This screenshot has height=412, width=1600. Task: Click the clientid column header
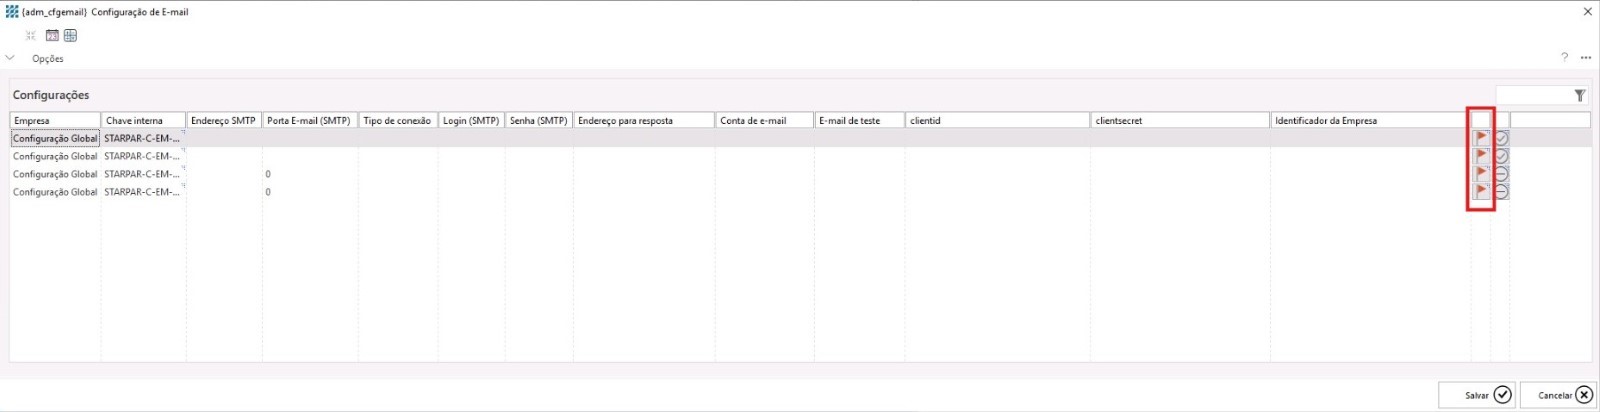pyautogui.click(x=998, y=120)
